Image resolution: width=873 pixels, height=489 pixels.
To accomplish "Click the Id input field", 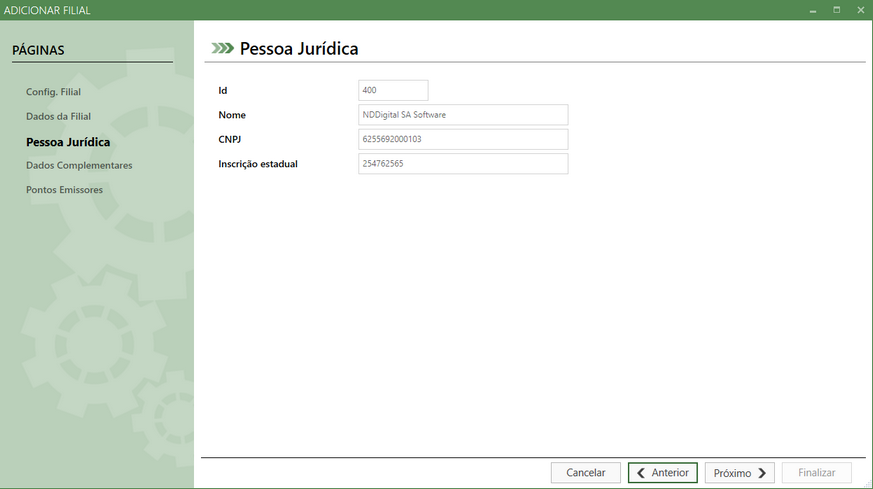I will point(393,90).
